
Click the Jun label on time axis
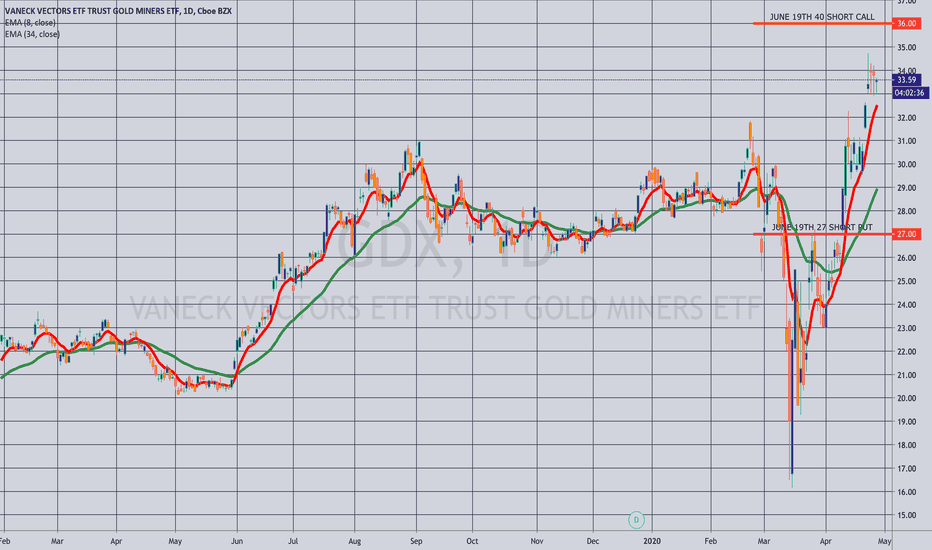tap(237, 541)
